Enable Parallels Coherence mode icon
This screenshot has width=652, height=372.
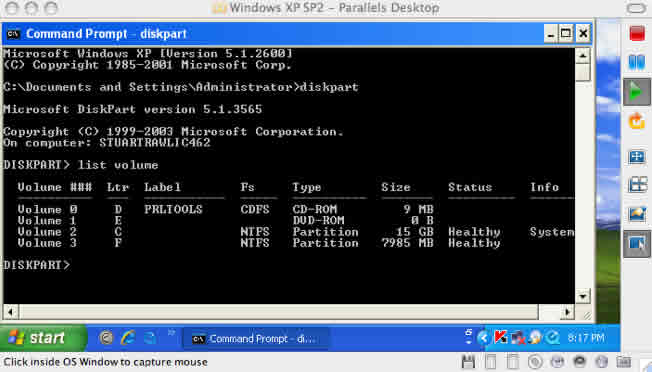(x=637, y=185)
